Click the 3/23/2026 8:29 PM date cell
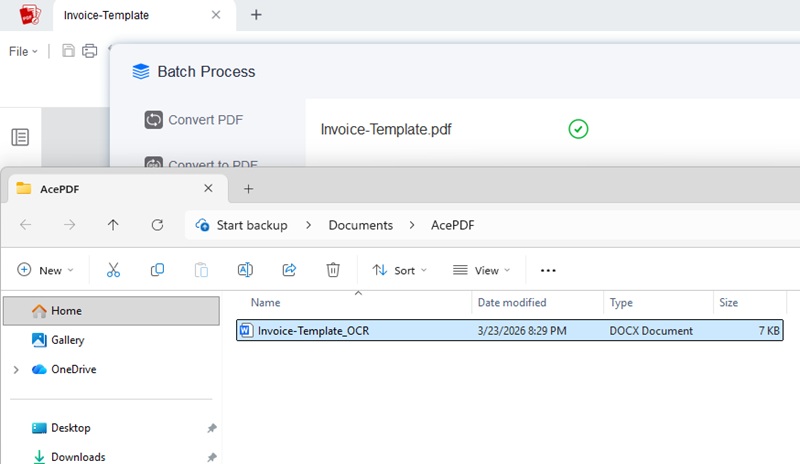The image size is (800, 464). pyautogui.click(x=521, y=331)
